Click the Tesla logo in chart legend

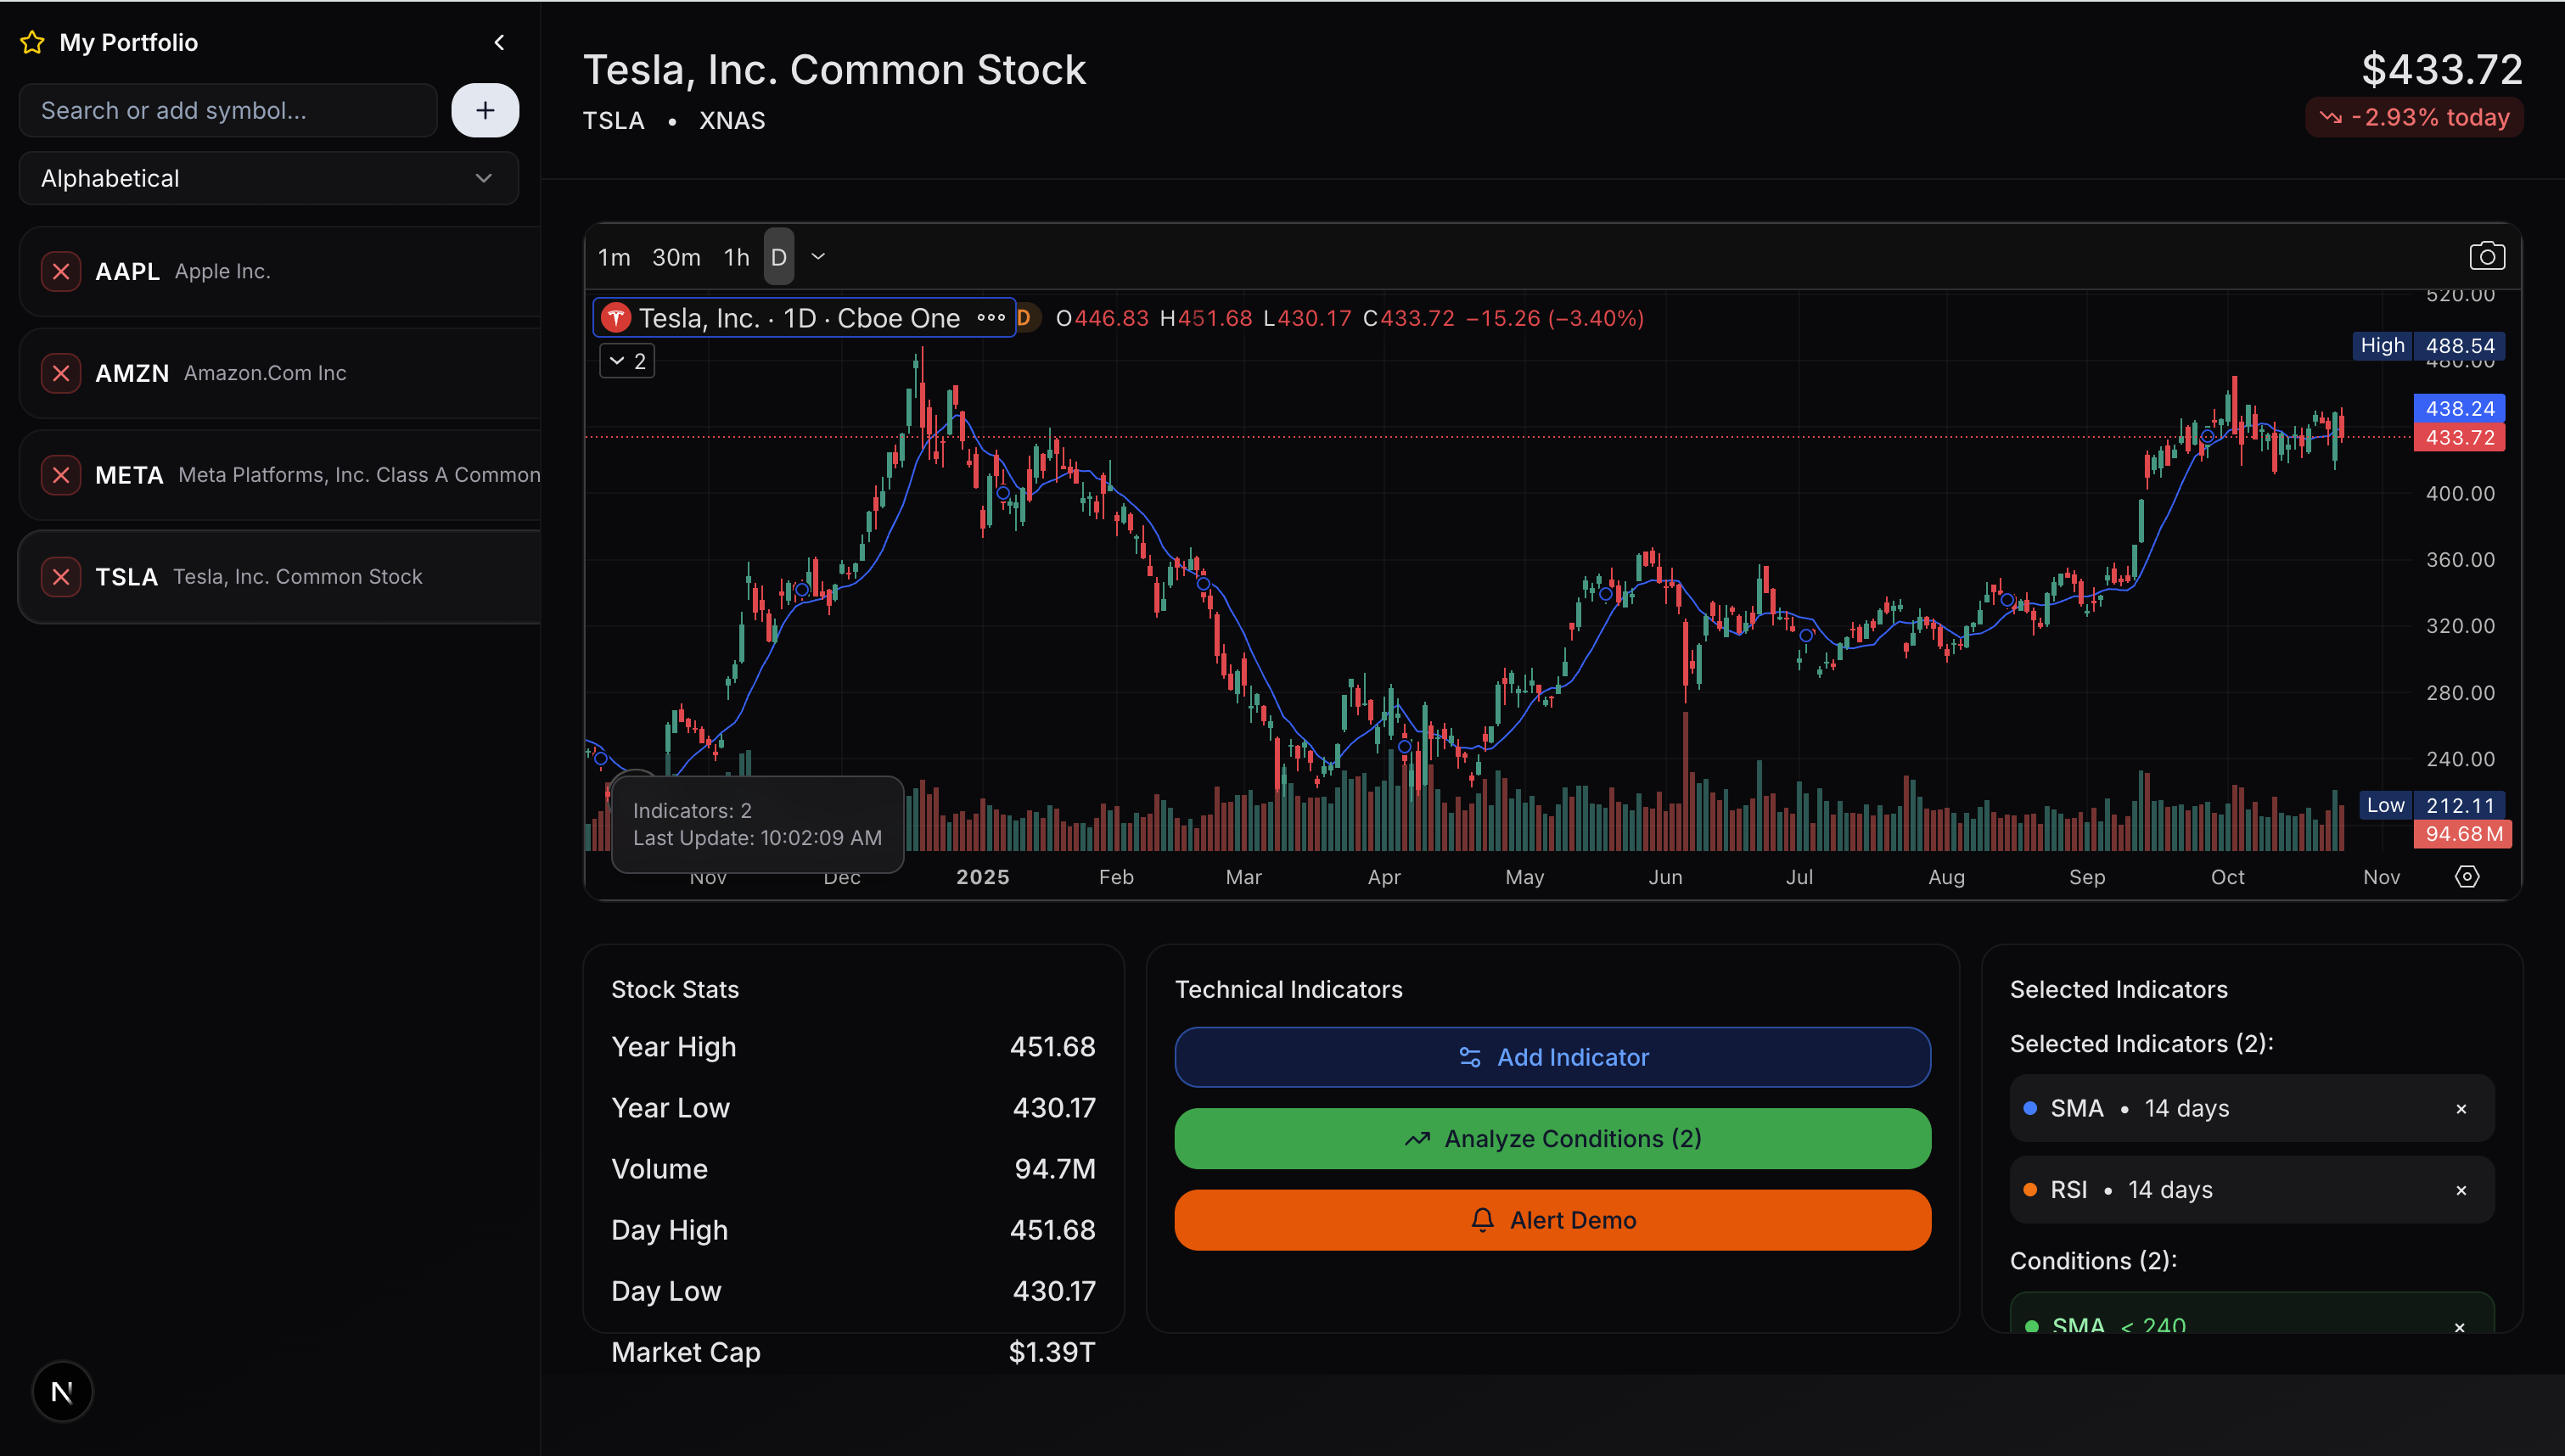point(616,318)
